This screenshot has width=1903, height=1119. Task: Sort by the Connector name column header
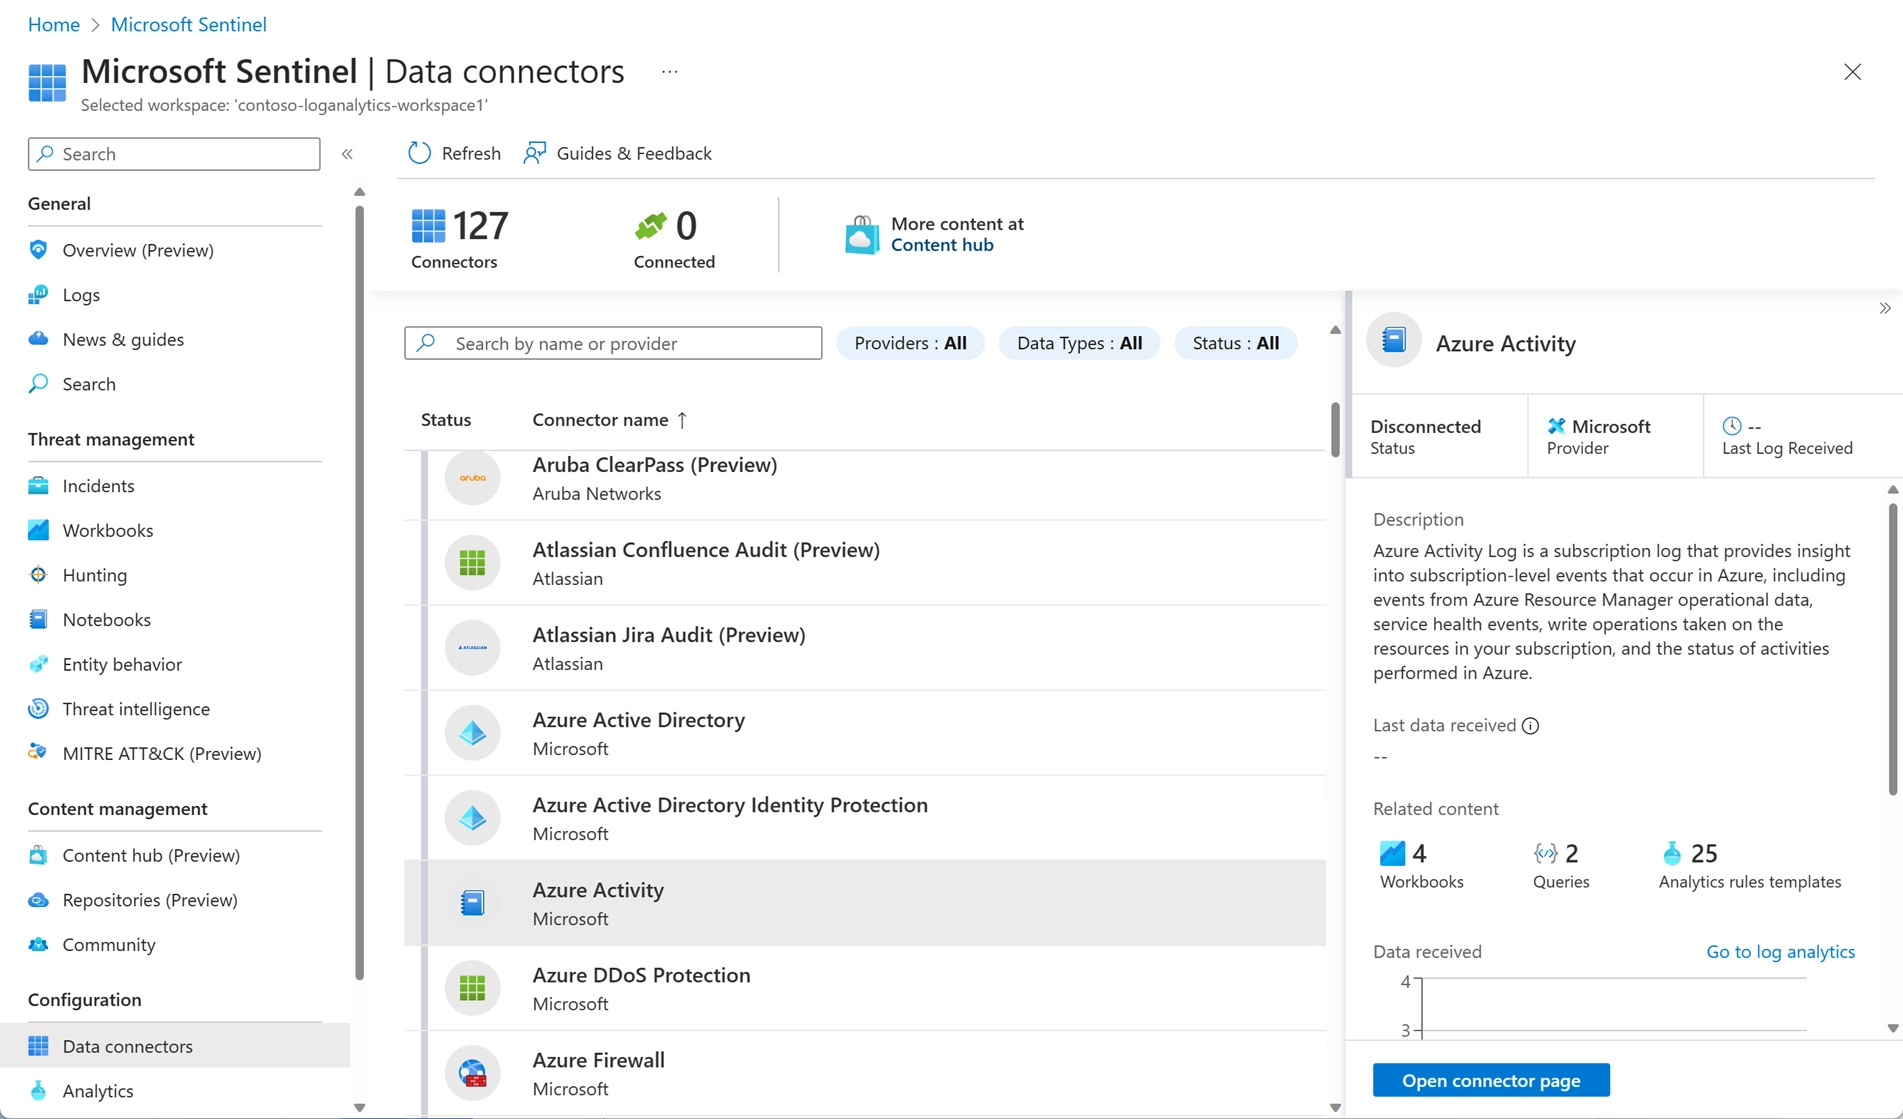[609, 420]
